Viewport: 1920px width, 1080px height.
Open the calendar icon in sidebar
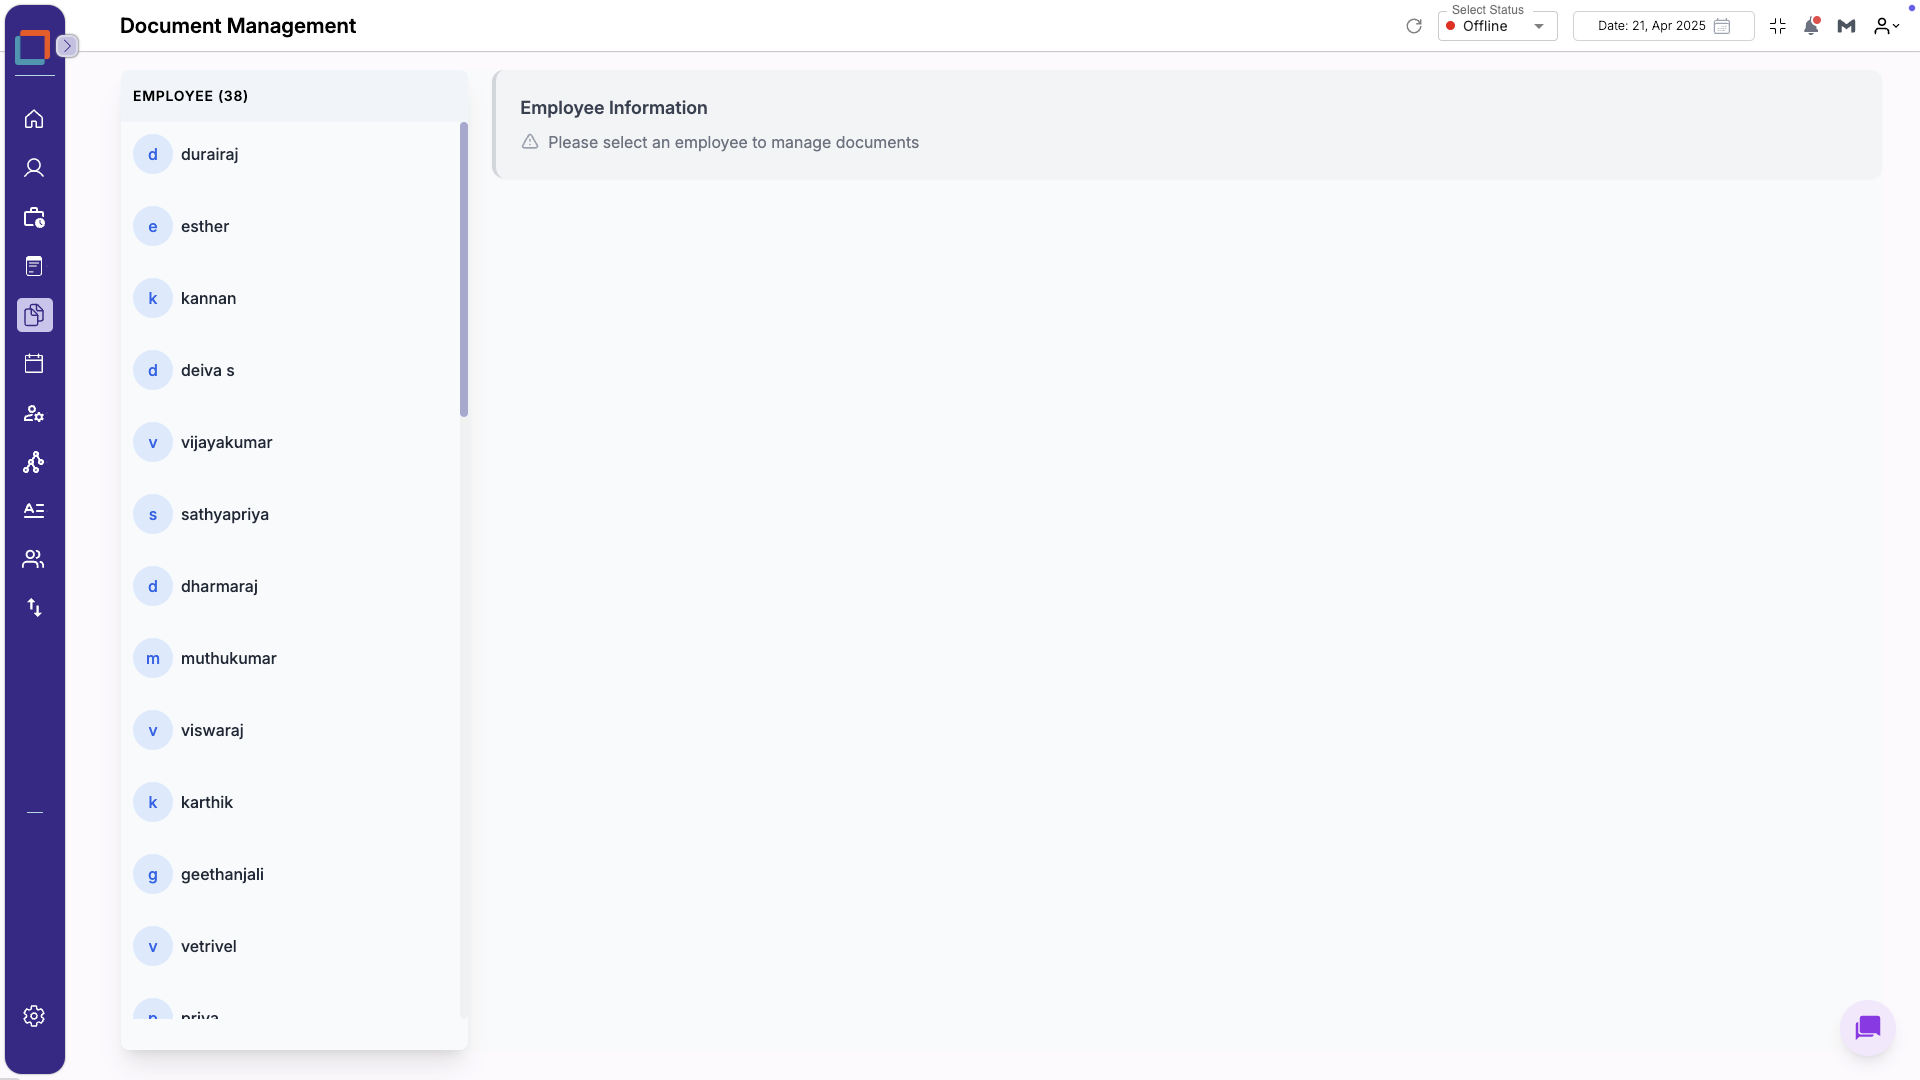click(34, 364)
